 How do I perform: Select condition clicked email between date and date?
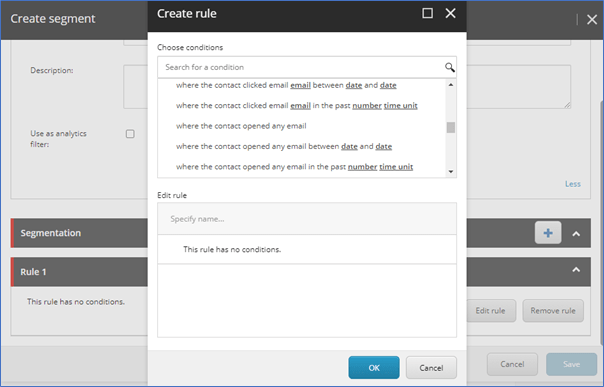pos(286,85)
